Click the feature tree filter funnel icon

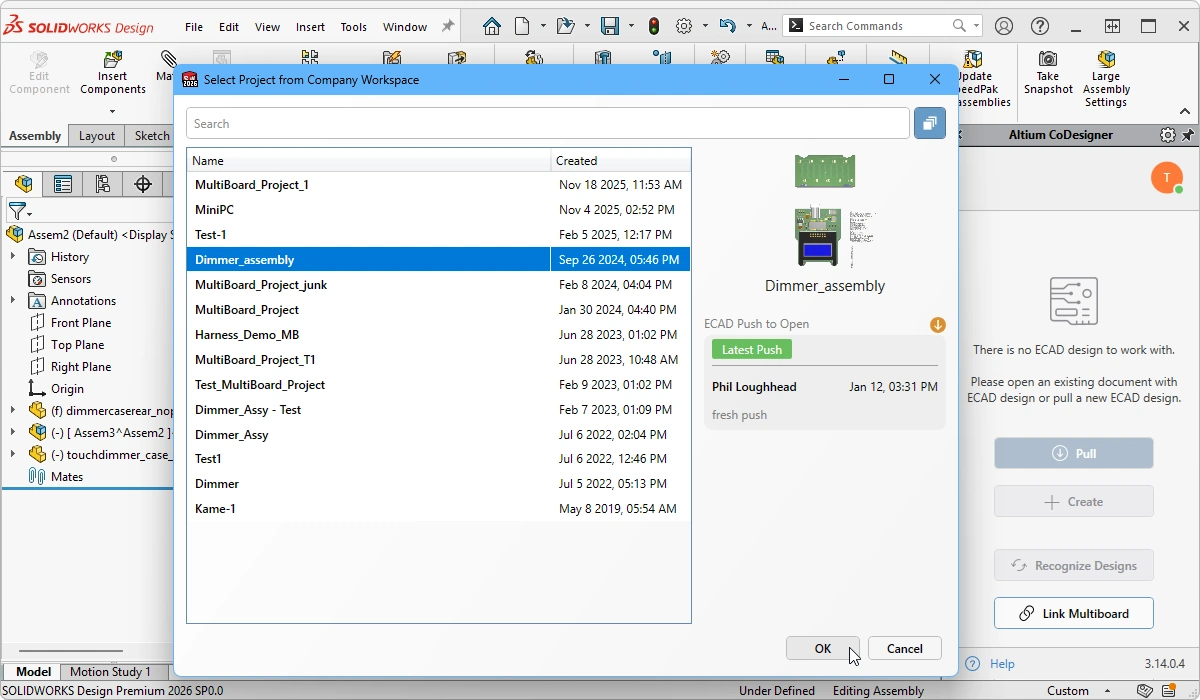tap(17, 211)
